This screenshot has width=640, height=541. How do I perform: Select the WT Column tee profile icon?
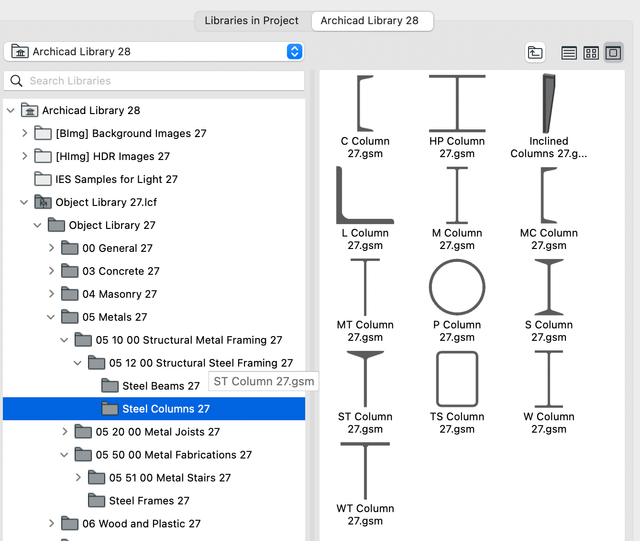pos(365,470)
